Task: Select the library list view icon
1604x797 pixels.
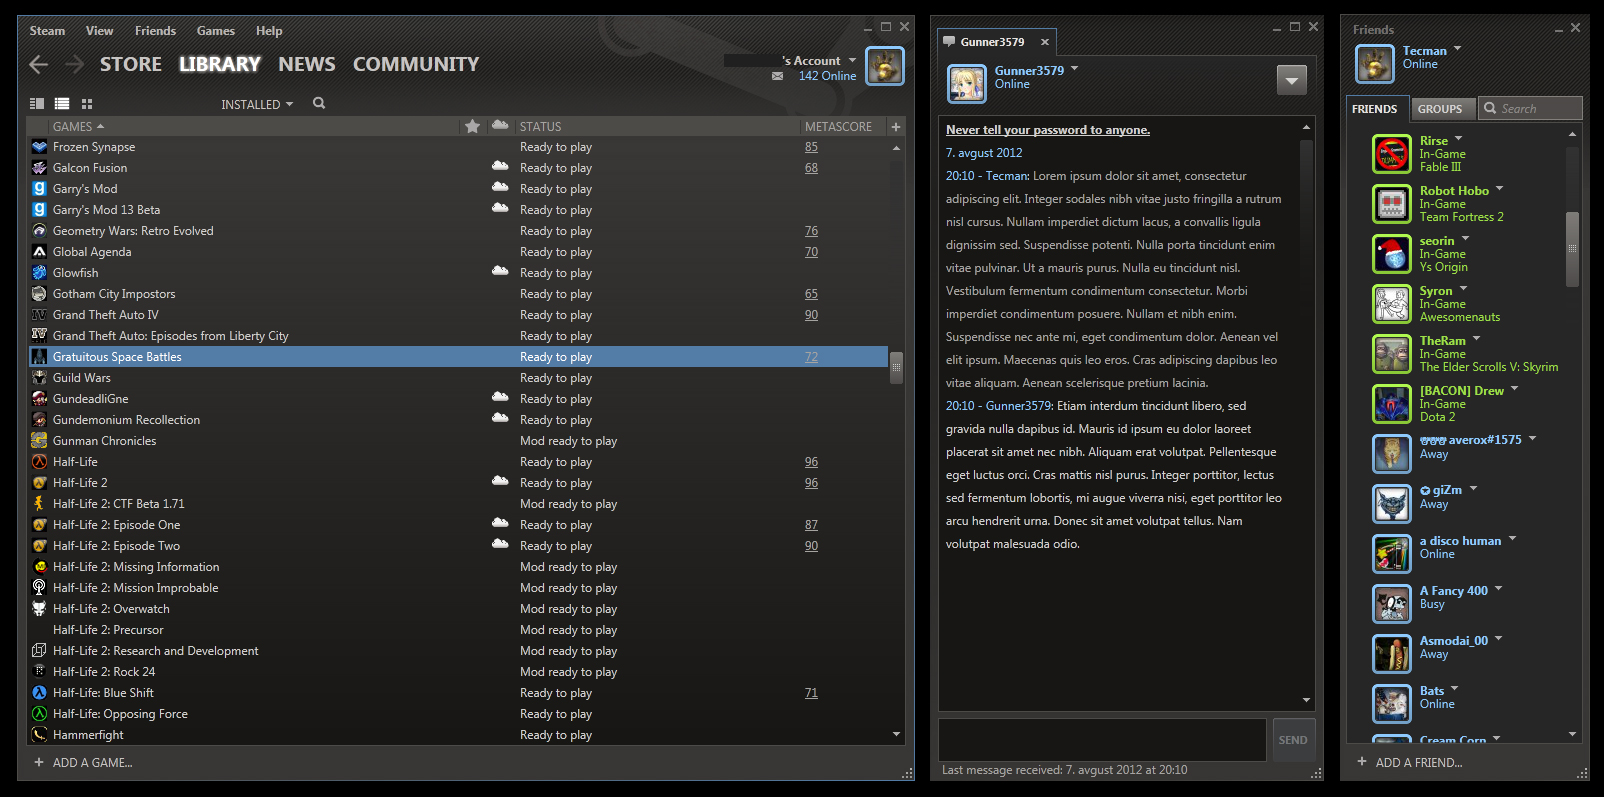Action: click(62, 104)
